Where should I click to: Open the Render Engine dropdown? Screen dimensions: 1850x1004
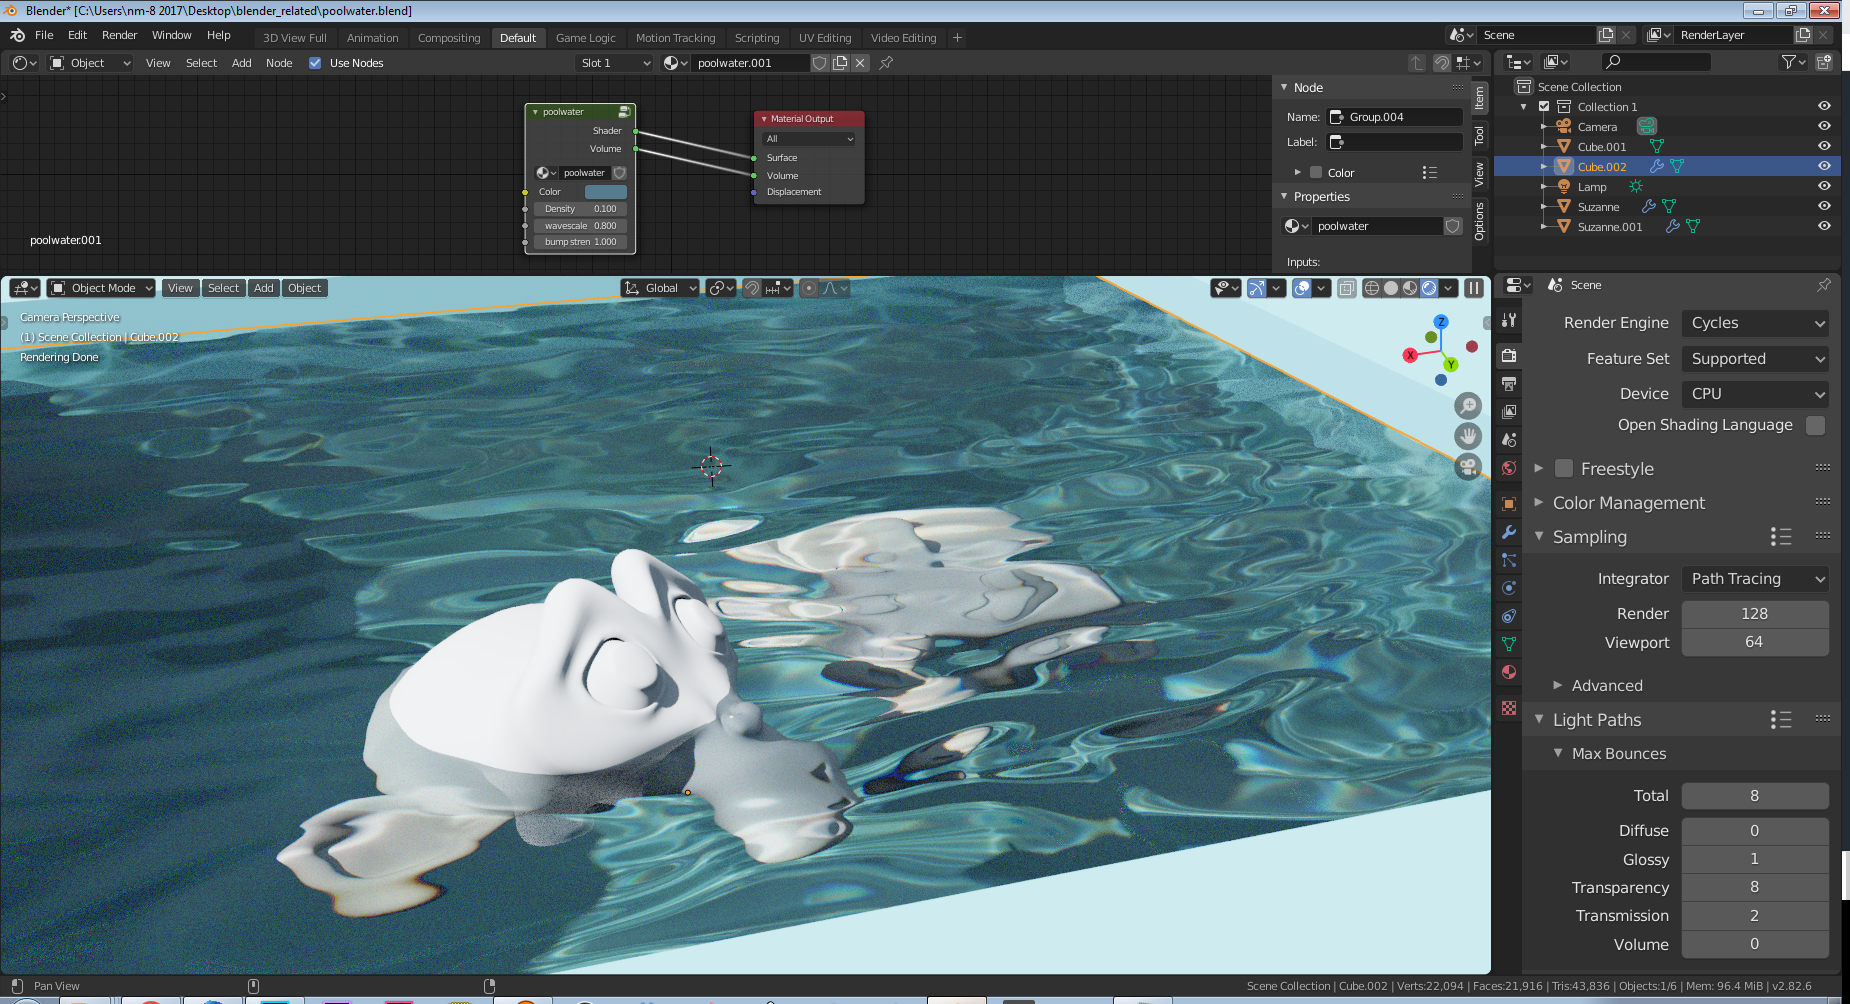tap(1754, 322)
